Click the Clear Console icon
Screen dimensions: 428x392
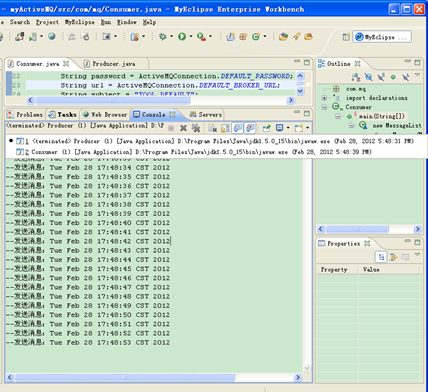(212, 128)
